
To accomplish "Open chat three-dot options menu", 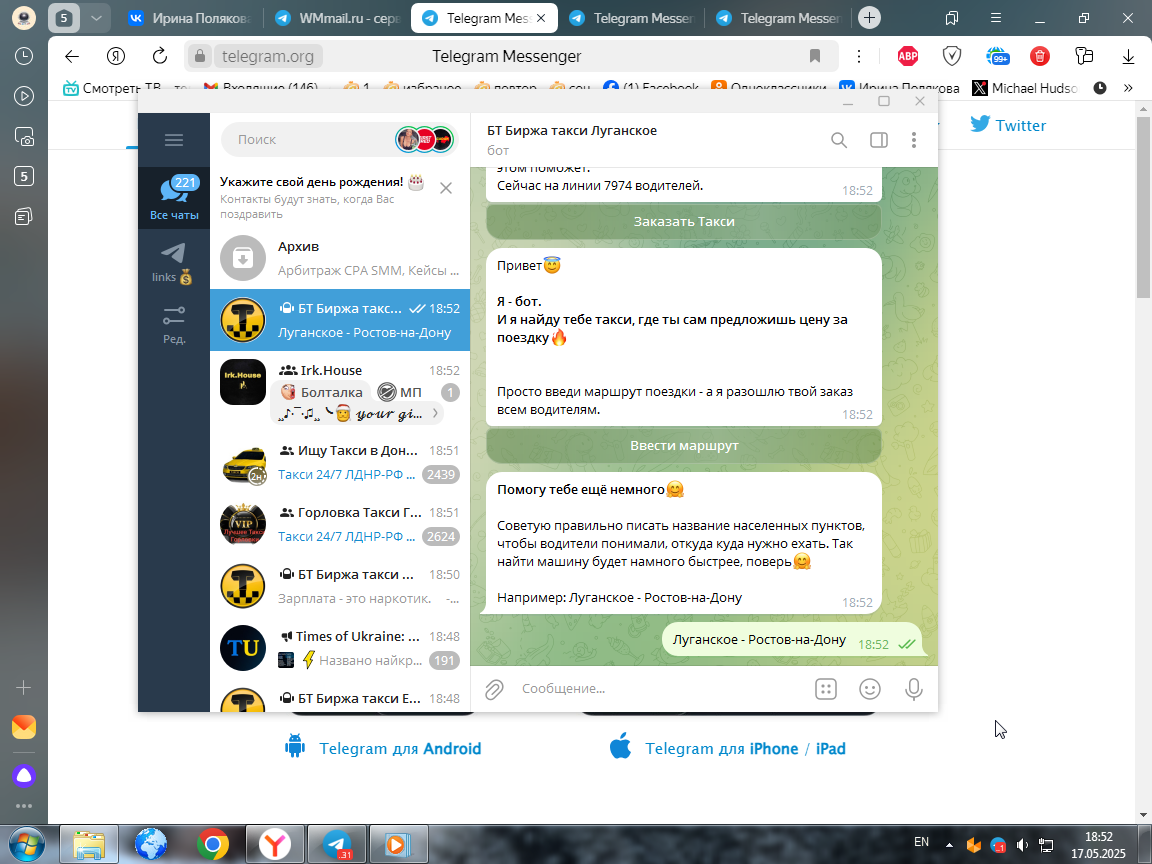I will point(914,140).
